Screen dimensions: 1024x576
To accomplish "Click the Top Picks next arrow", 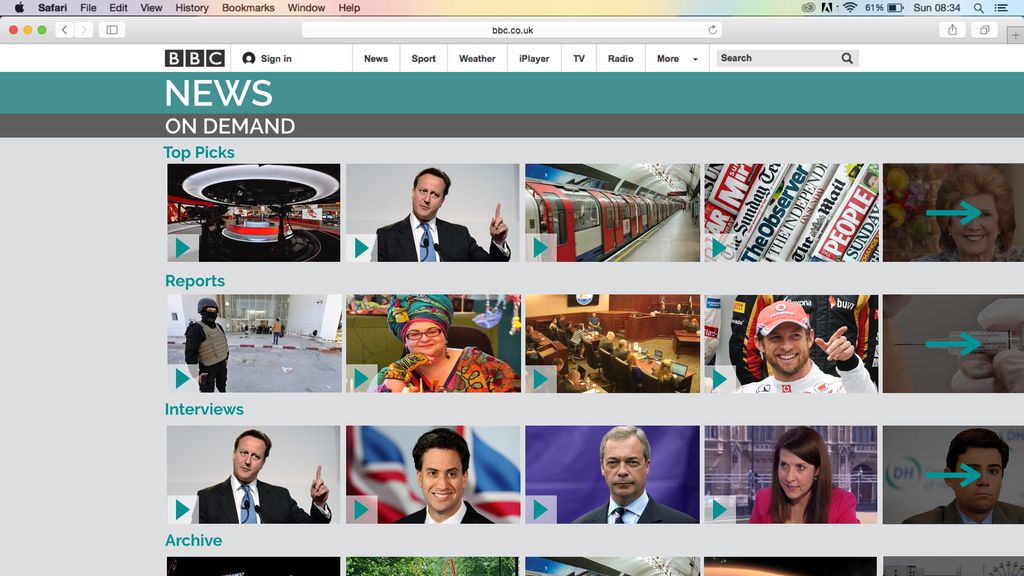I will click(953, 212).
